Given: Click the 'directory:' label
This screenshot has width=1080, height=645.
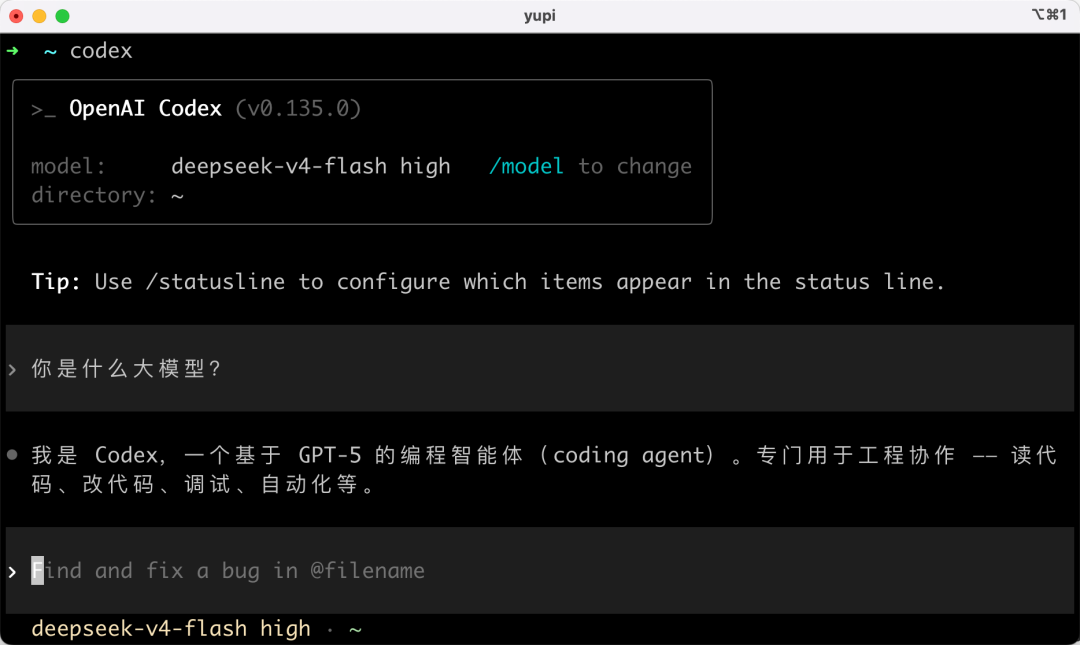Looking at the screenshot, I should coord(94,195).
